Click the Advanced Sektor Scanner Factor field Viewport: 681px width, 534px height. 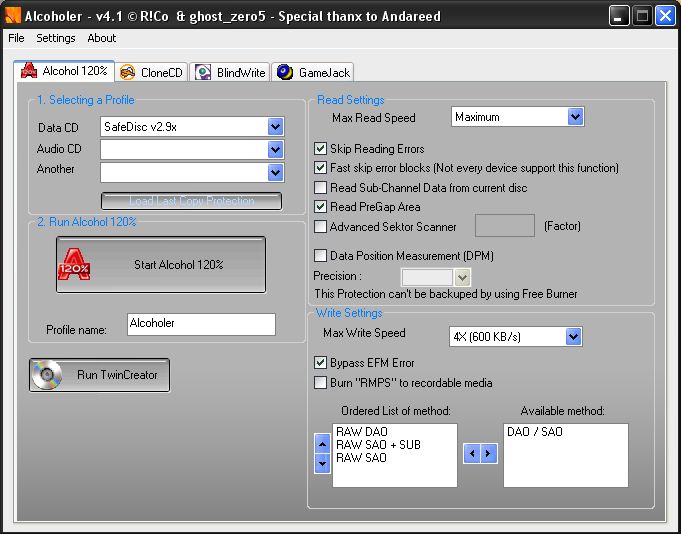pyautogui.click(x=505, y=225)
